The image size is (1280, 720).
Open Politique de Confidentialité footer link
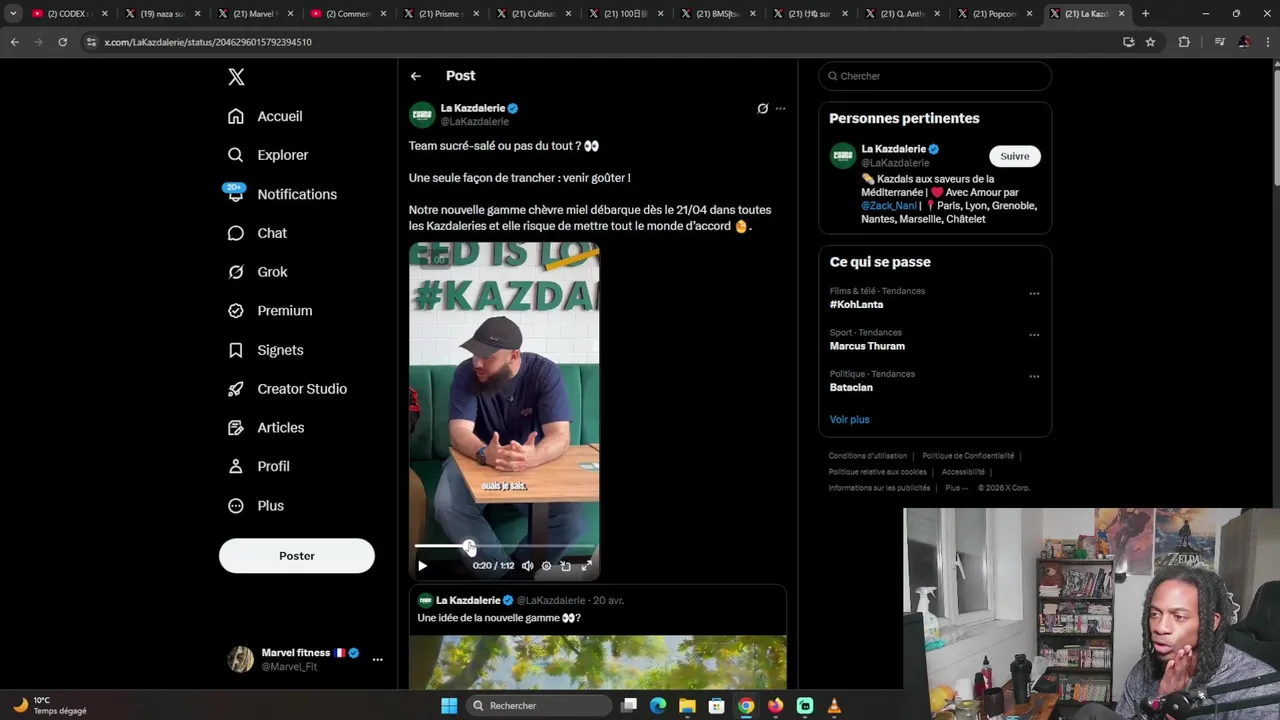[x=968, y=456]
